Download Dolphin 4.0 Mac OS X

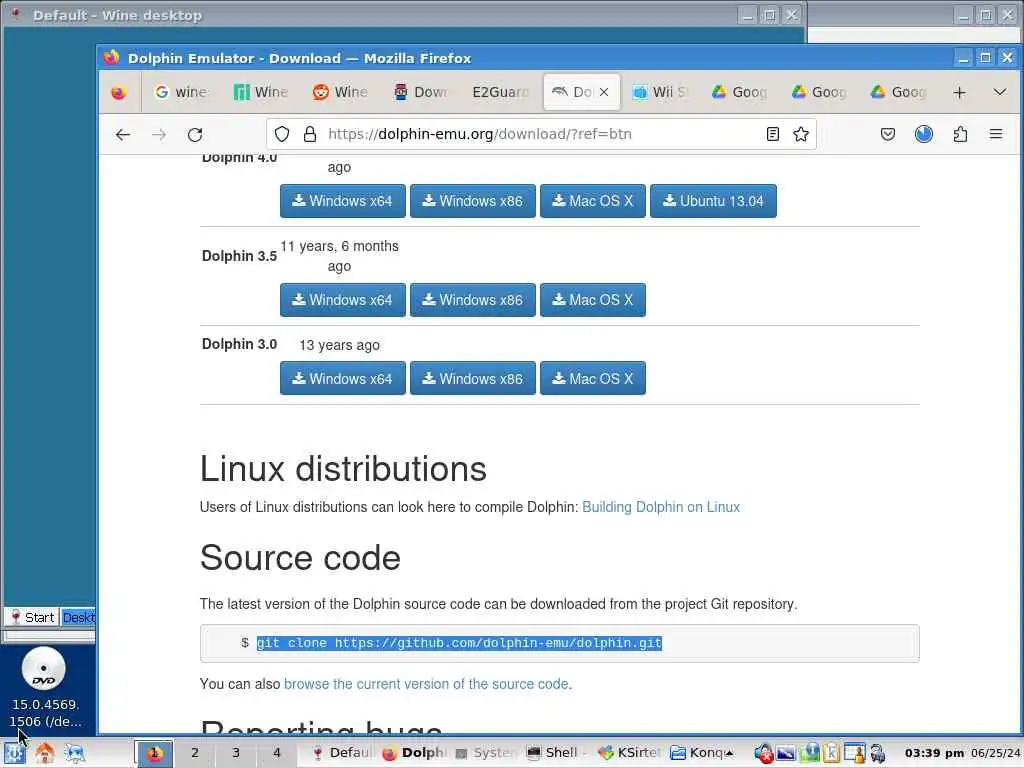point(593,201)
